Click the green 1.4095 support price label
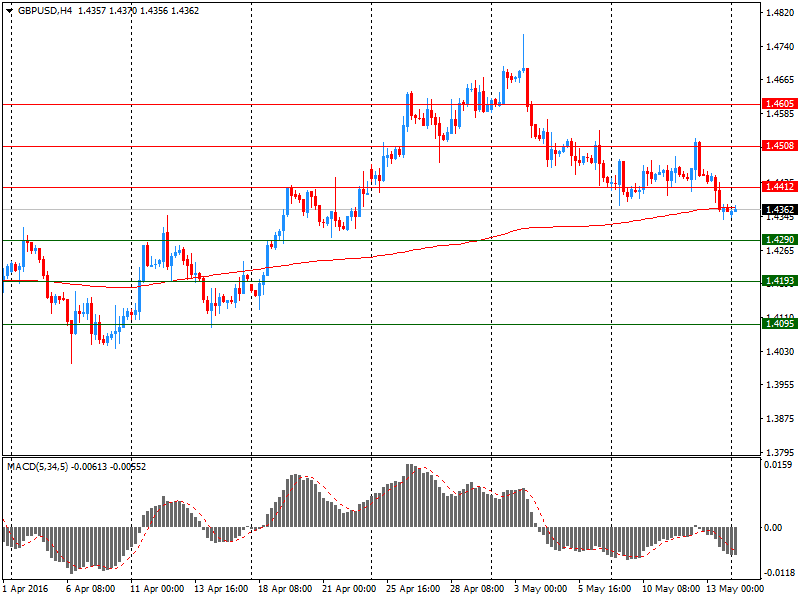The width and height of the screenshot is (800, 600). click(x=780, y=323)
